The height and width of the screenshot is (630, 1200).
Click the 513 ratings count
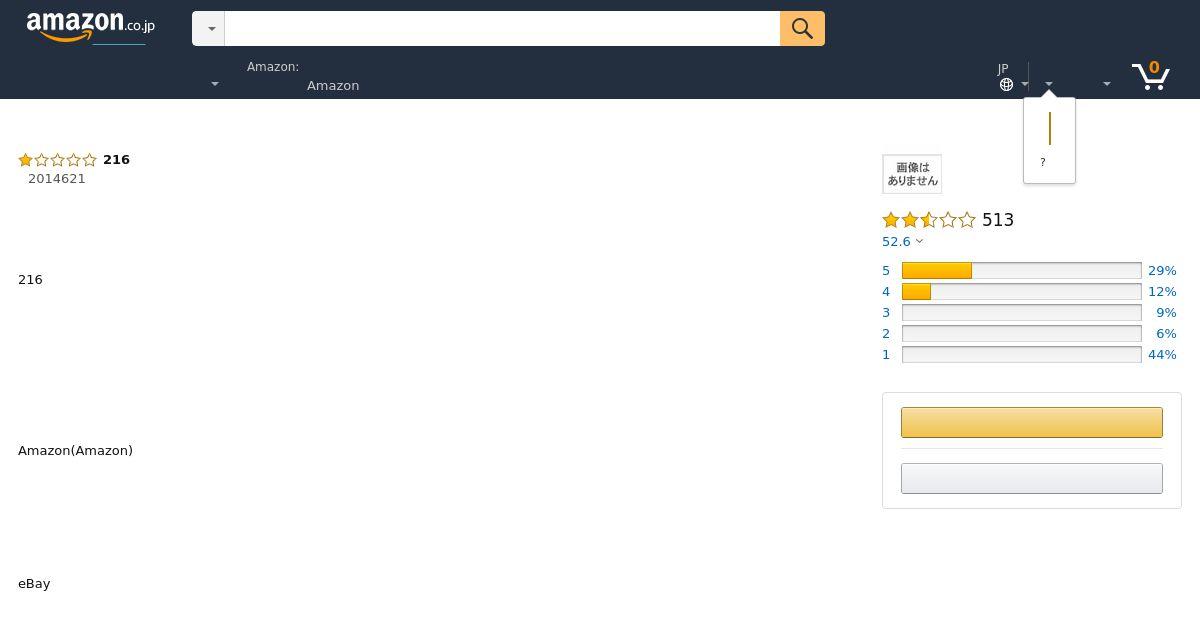click(x=998, y=220)
